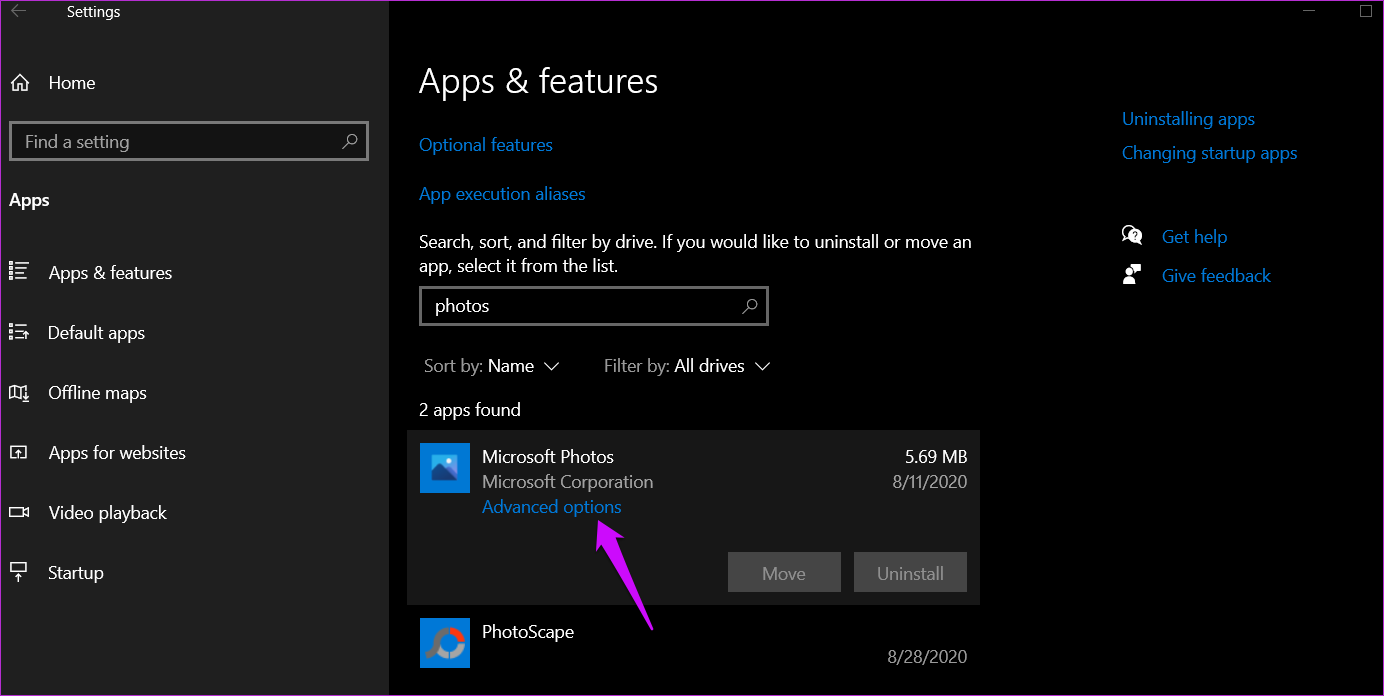Click the Video playback camera icon
Viewport: 1384px width, 696px height.
click(x=18, y=512)
